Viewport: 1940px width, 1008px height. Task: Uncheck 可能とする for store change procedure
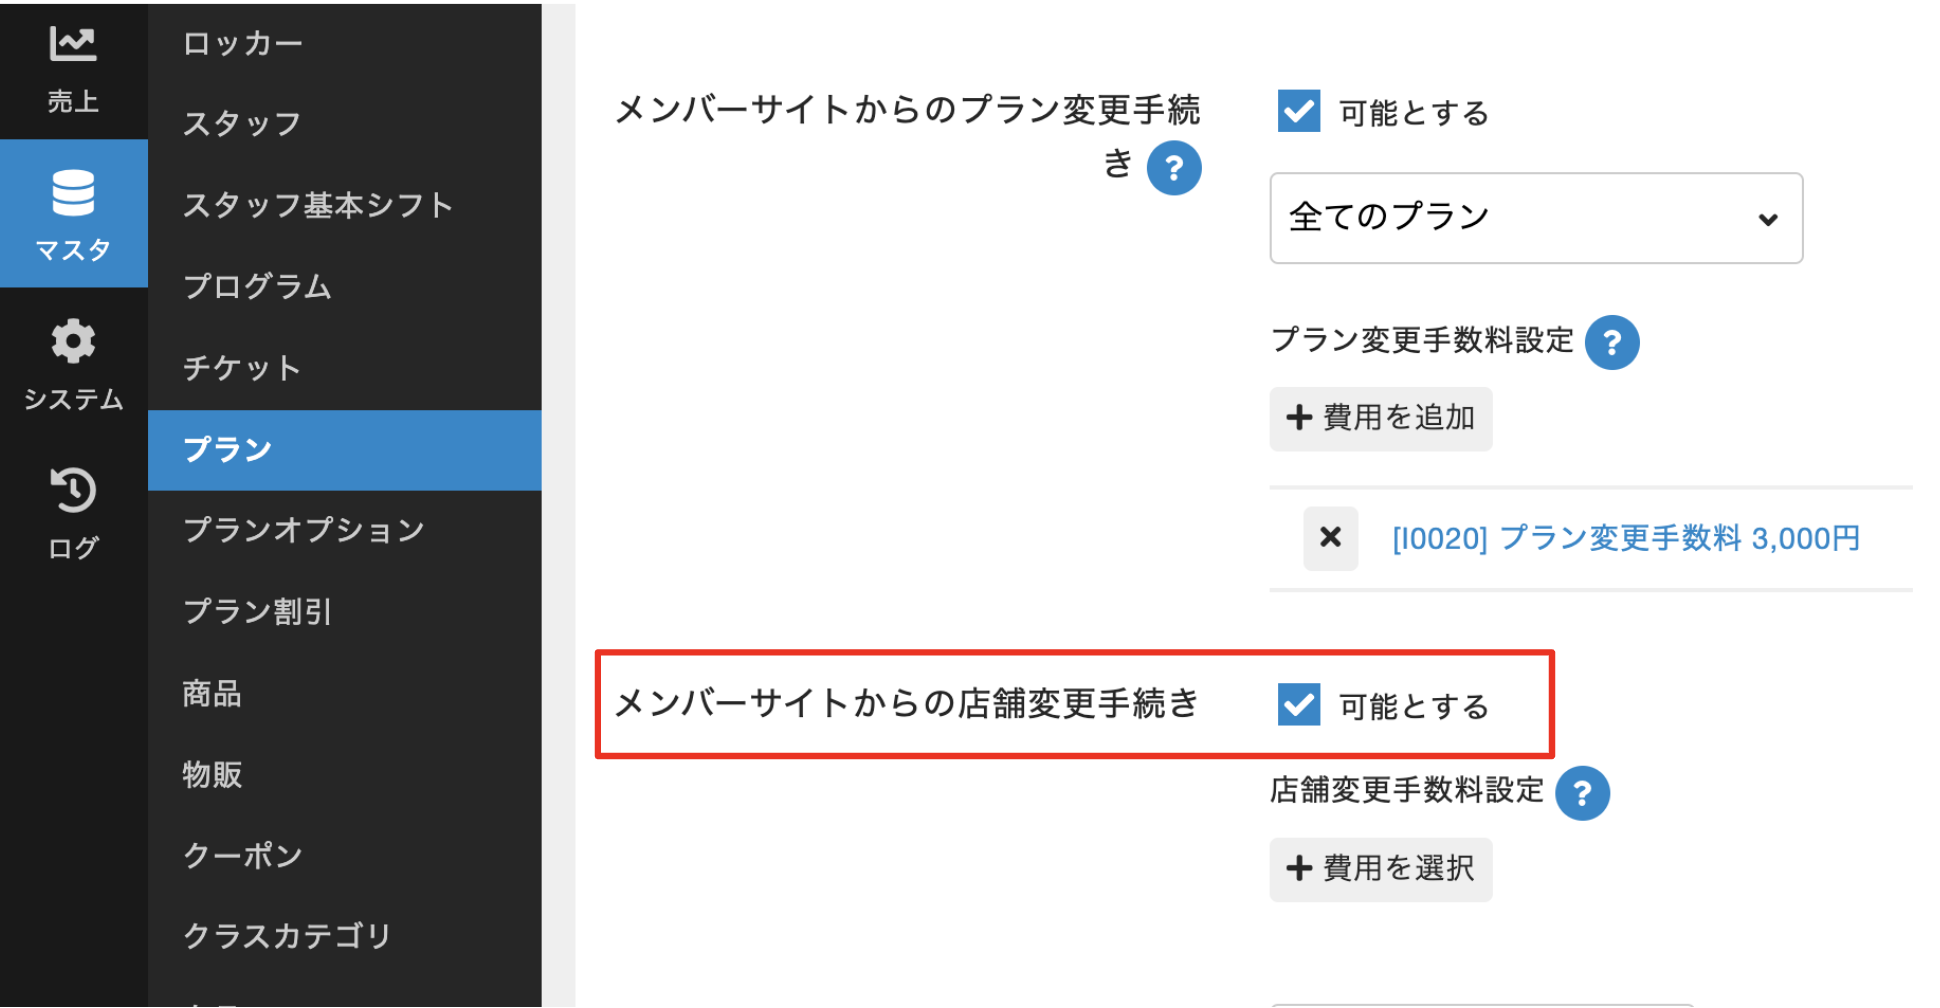click(1298, 705)
